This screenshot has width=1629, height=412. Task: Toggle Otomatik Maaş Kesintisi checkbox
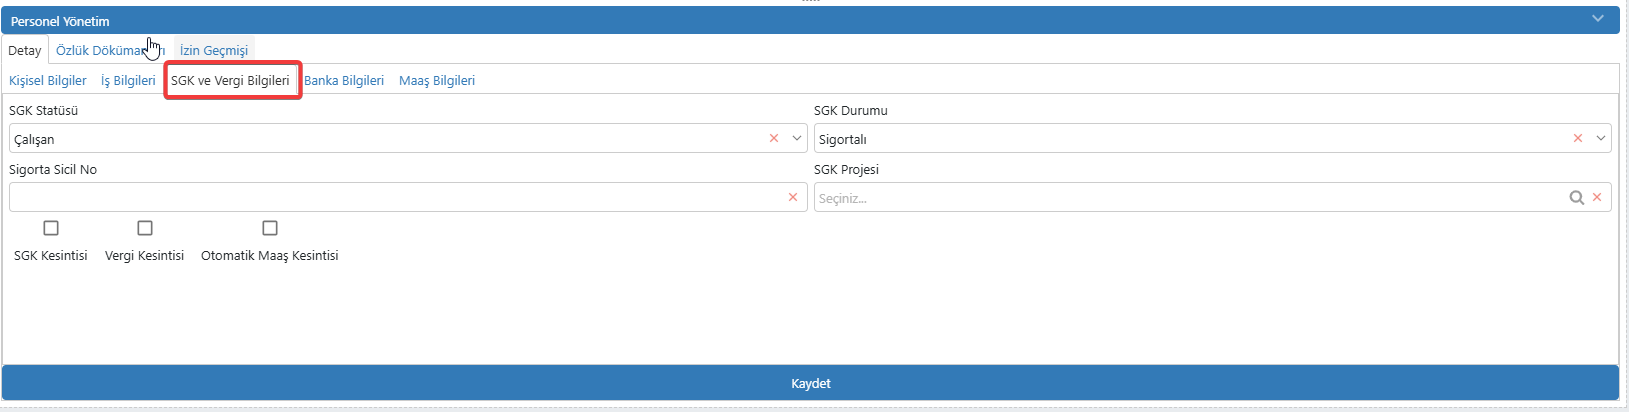(270, 228)
